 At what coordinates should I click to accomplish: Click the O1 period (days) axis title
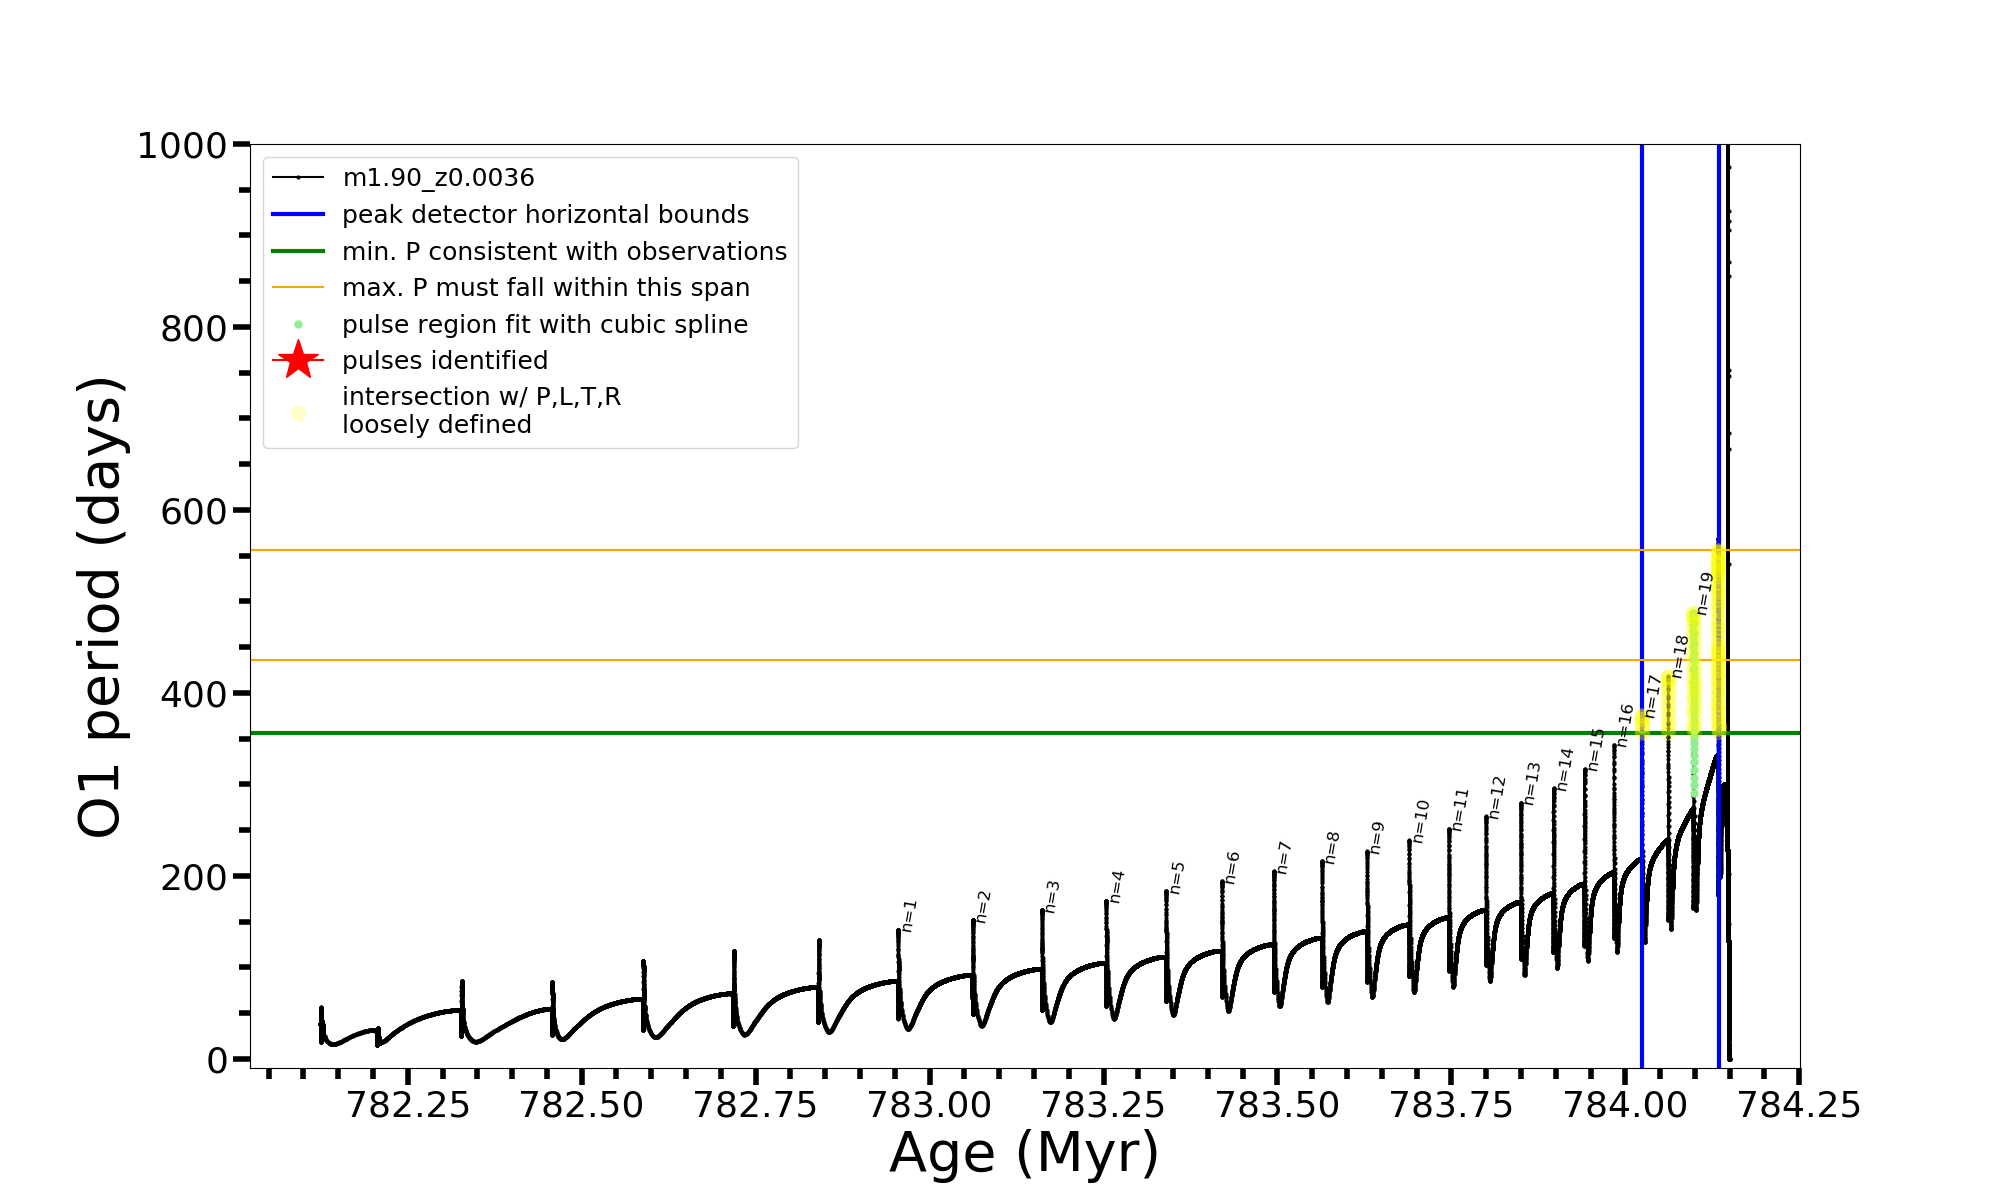(100, 607)
